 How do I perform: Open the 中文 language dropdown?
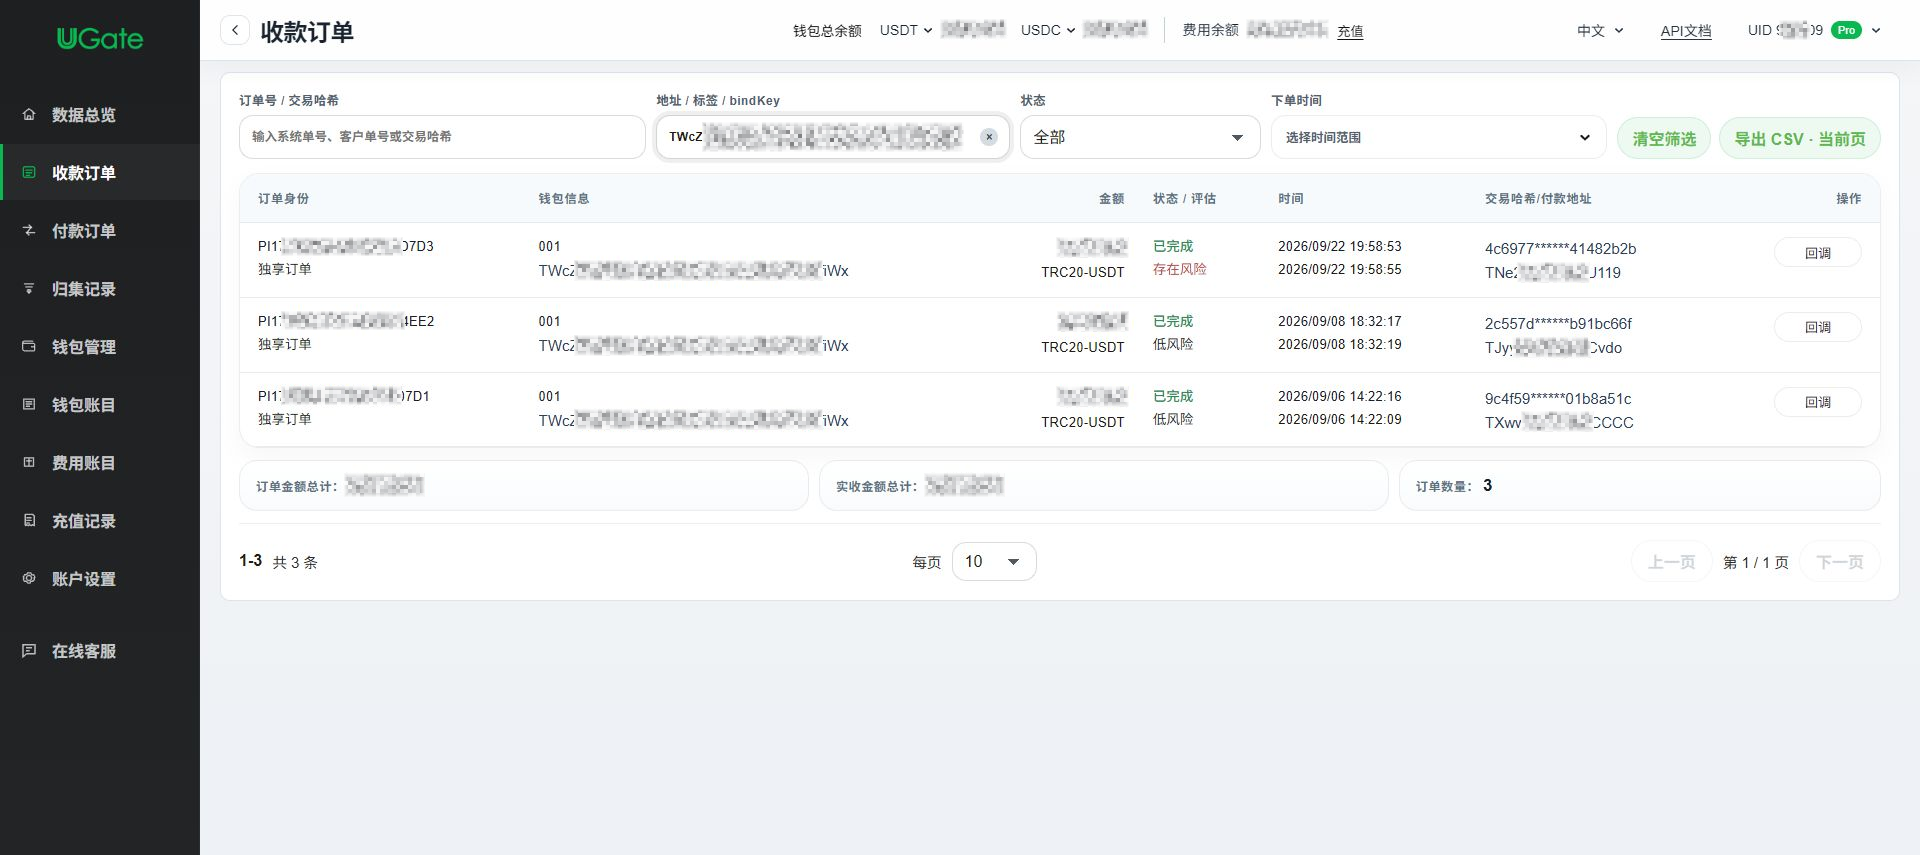[x=1600, y=30]
